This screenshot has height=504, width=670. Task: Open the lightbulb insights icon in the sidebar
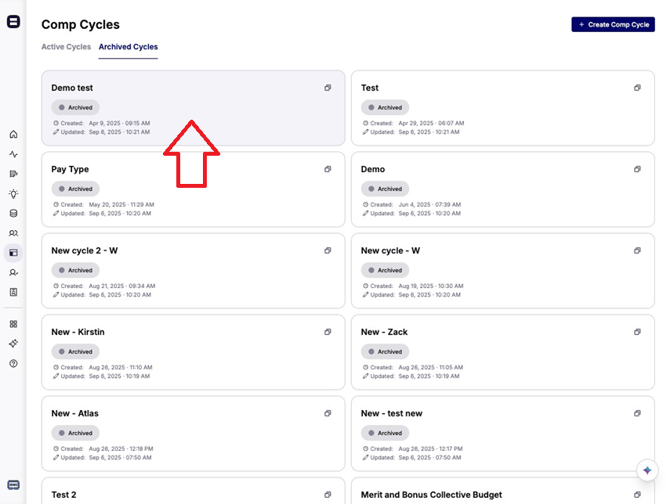click(x=13, y=194)
